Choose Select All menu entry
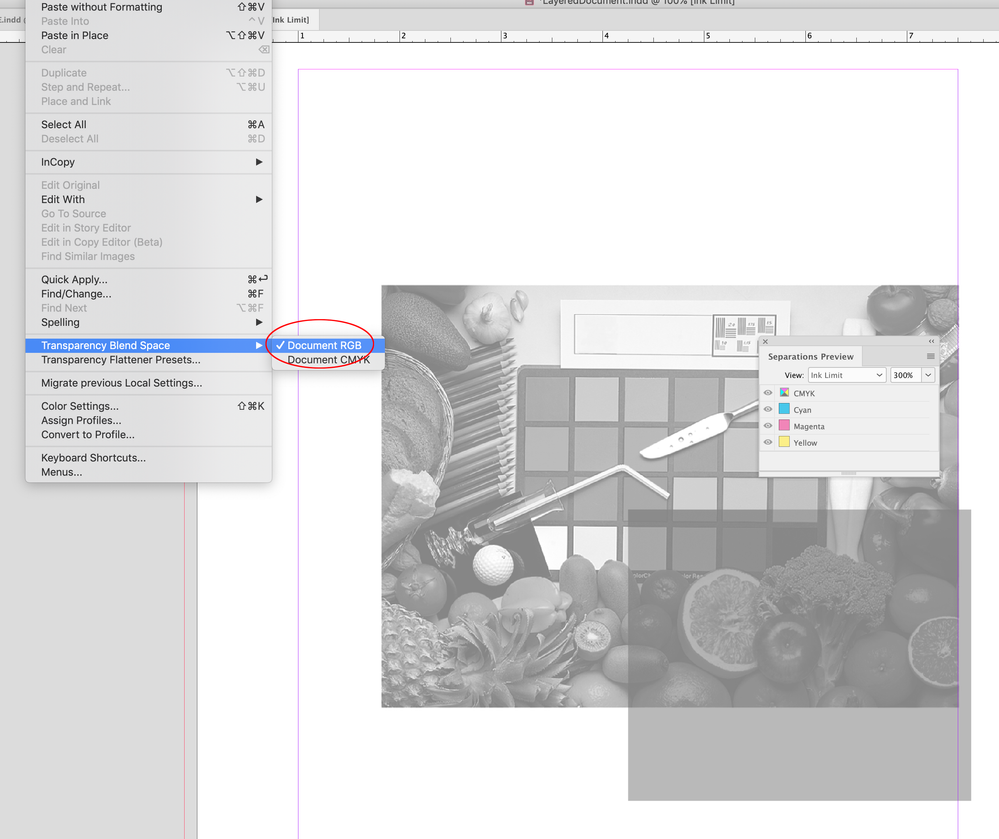Viewport: 999px width, 839px height. point(148,124)
